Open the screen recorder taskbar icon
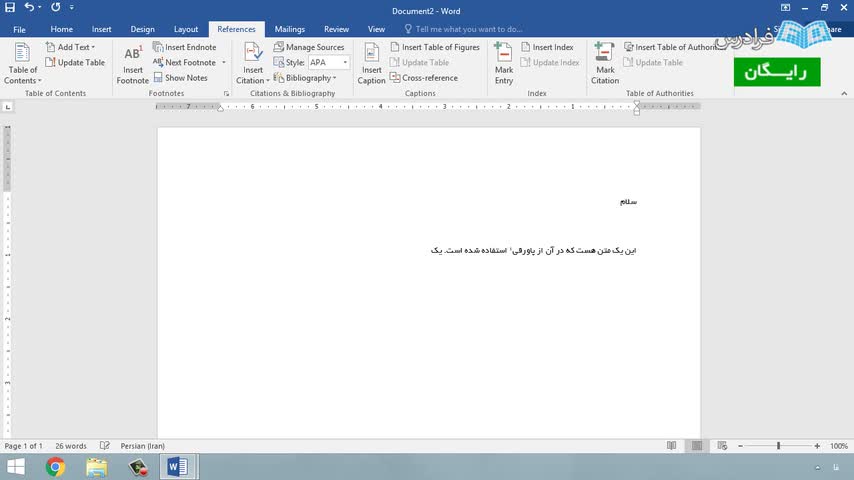This screenshot has width=854, height=480. coord(138,467)
